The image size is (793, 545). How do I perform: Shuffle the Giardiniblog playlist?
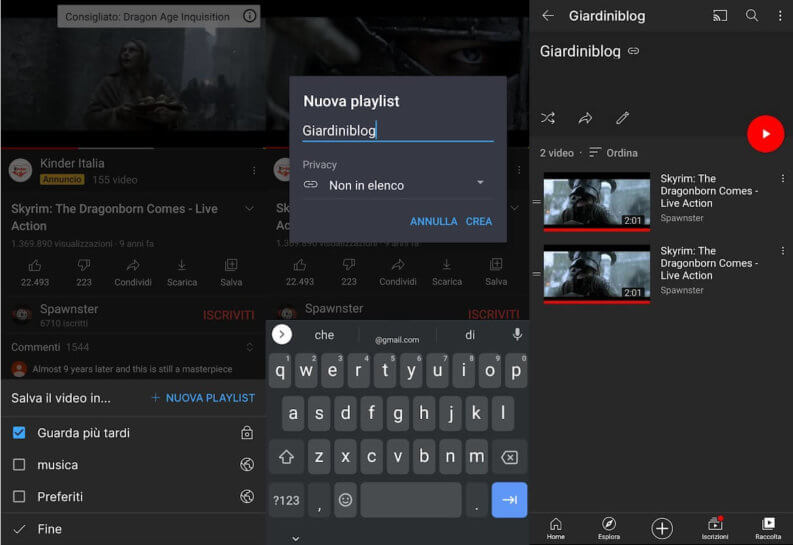pyautogui.click(x=548, y=118)
